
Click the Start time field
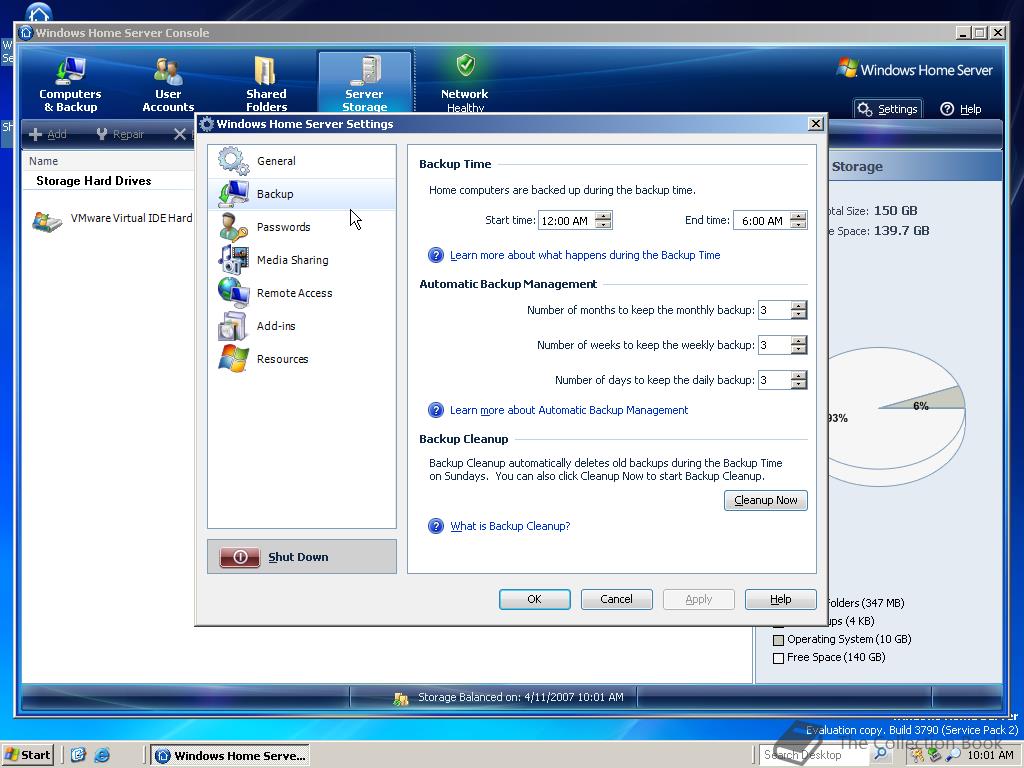click(x=567, y=221)
